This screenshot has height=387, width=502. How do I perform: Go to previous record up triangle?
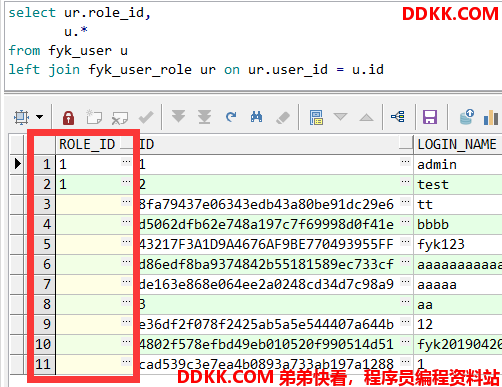pos(366,117)
